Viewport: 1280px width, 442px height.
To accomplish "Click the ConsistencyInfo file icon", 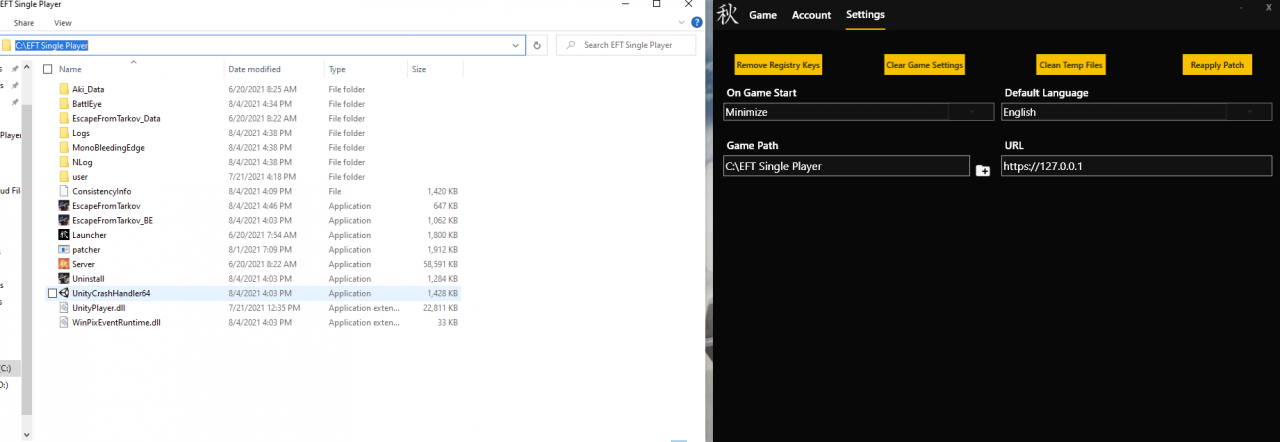I will pyautogui.click(x=64, y=191).
